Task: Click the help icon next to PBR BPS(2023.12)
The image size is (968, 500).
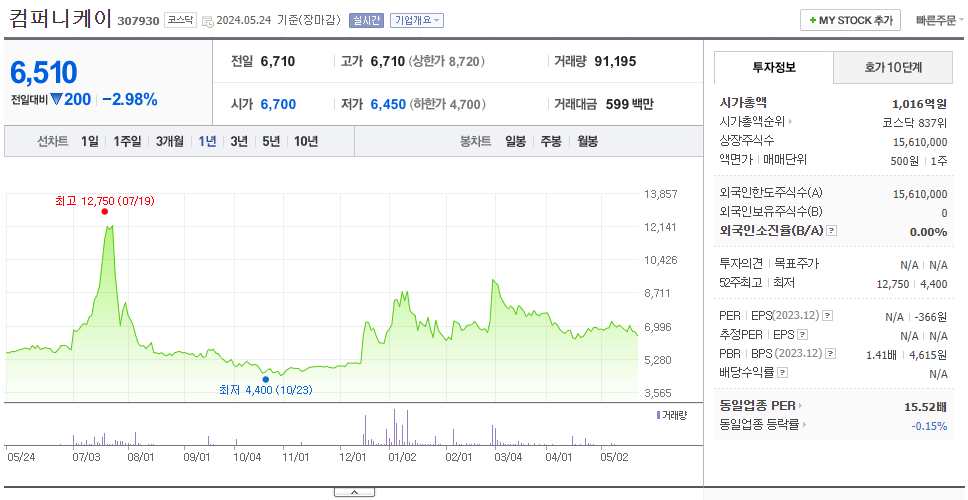Action: (x=832, y=354)
